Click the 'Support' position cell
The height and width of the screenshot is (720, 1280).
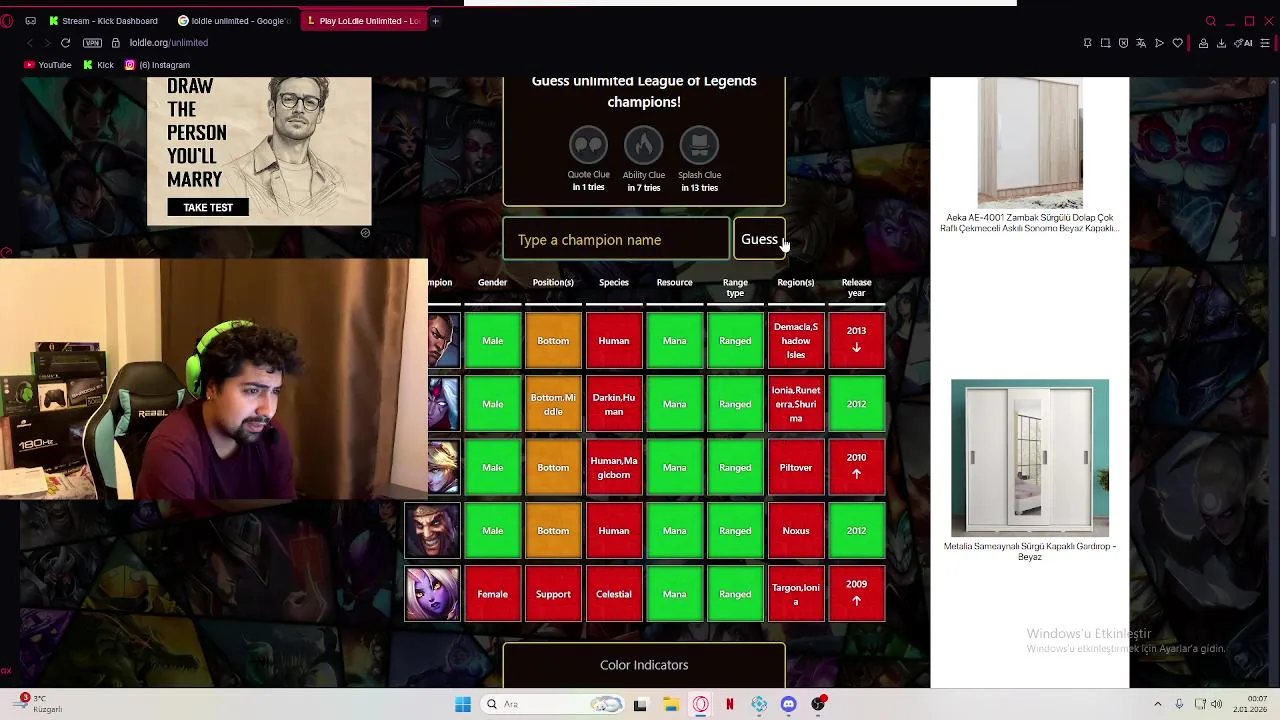click(x=553, y=594)
